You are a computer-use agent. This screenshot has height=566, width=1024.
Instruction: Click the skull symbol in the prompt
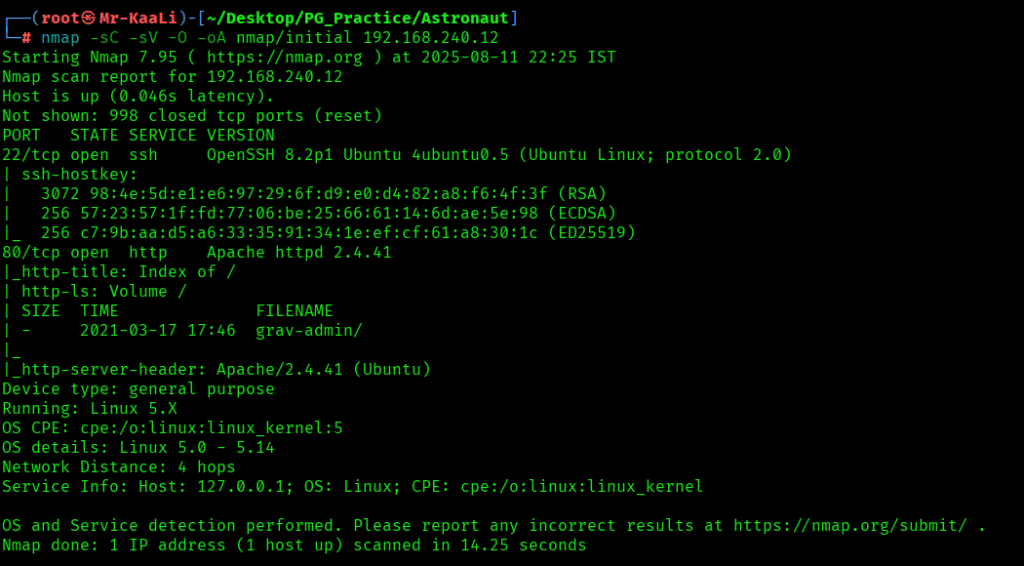(x=90, y=18)
